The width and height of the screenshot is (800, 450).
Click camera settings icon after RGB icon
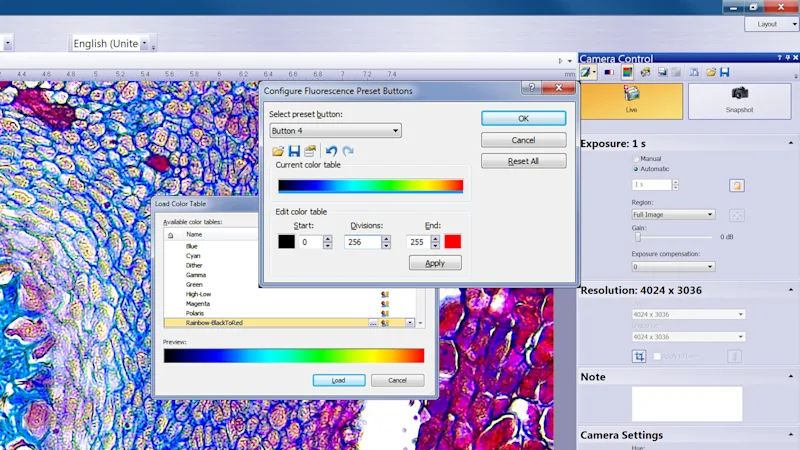click(645, 72)
